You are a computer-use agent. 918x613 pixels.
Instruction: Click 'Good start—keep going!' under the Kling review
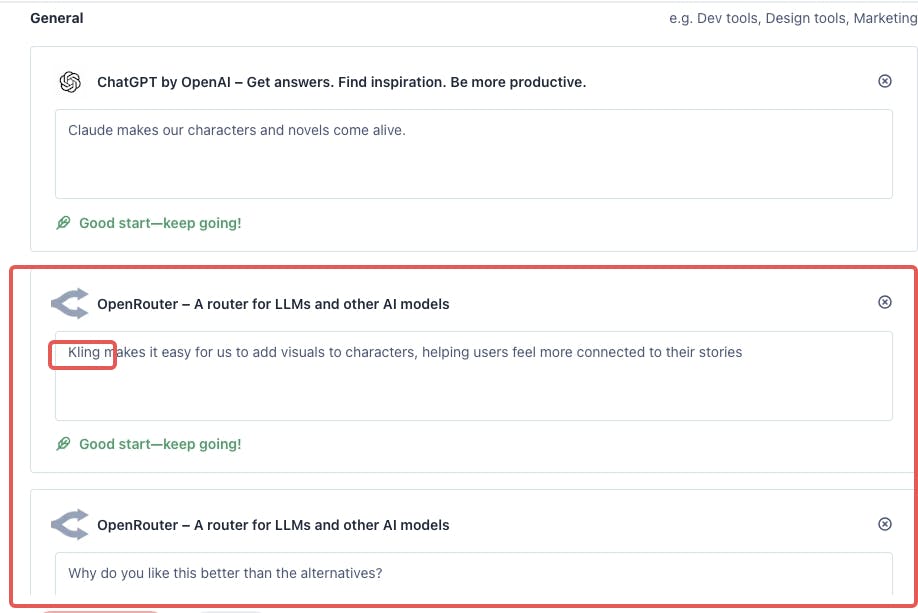pyautogui.click(x=160, y=444)
